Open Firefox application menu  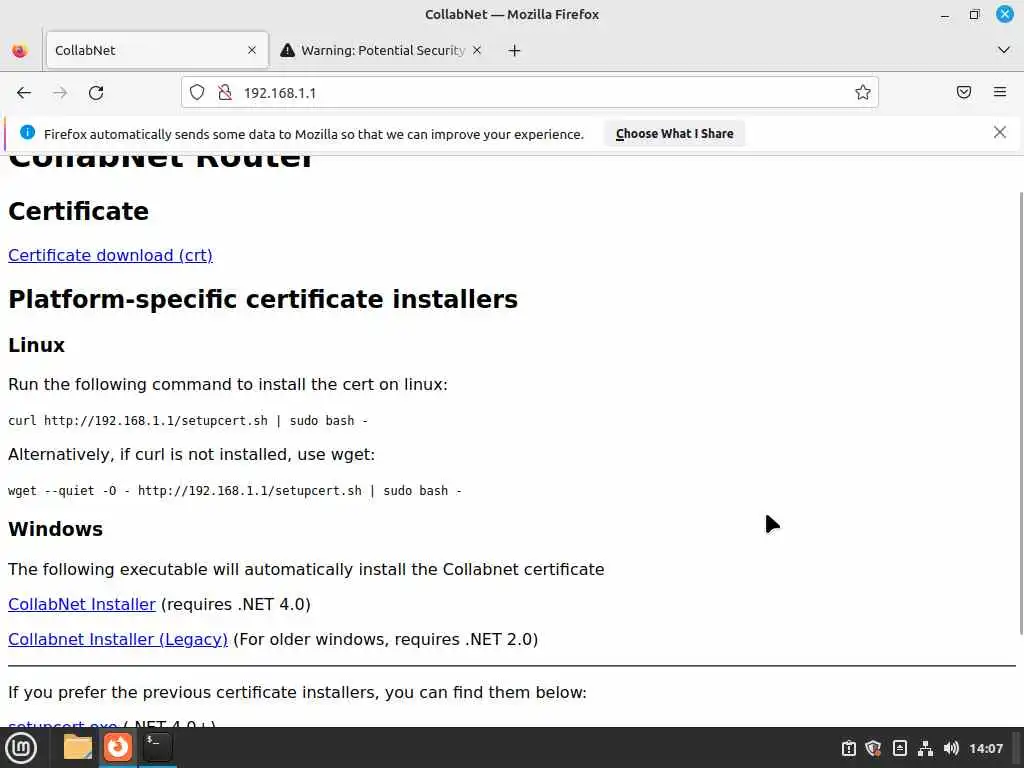(1000, 92)
